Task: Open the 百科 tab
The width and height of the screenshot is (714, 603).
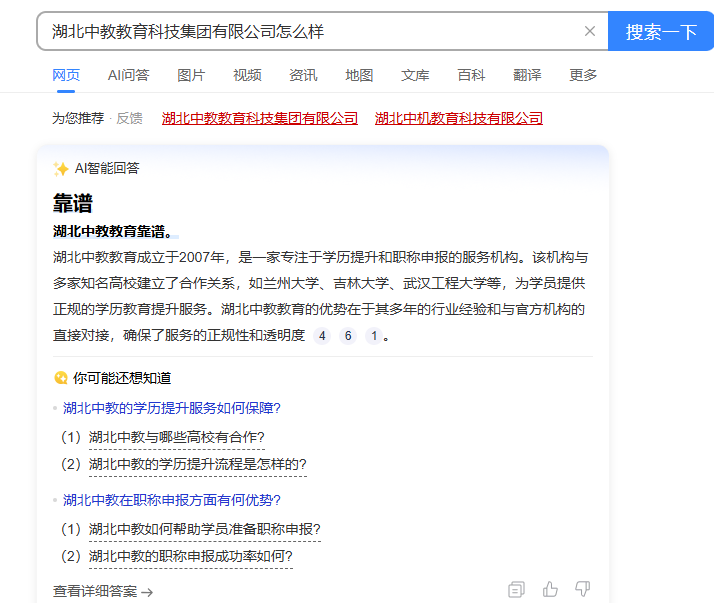Action: pyautogui.click(x=471, y=75)
